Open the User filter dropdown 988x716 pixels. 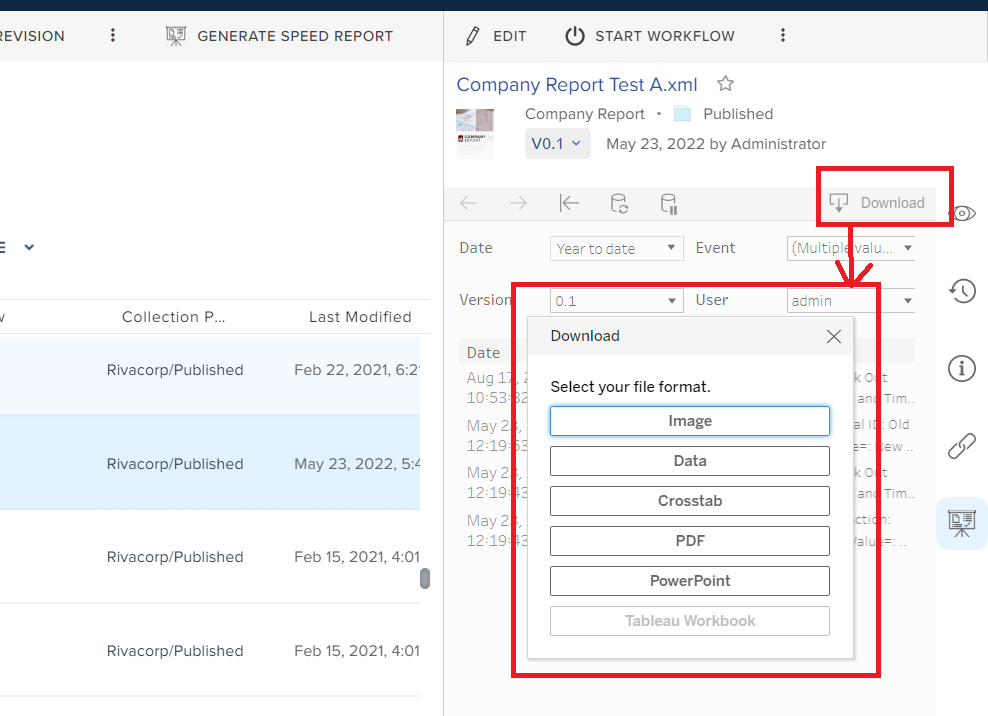coord(850,300)
